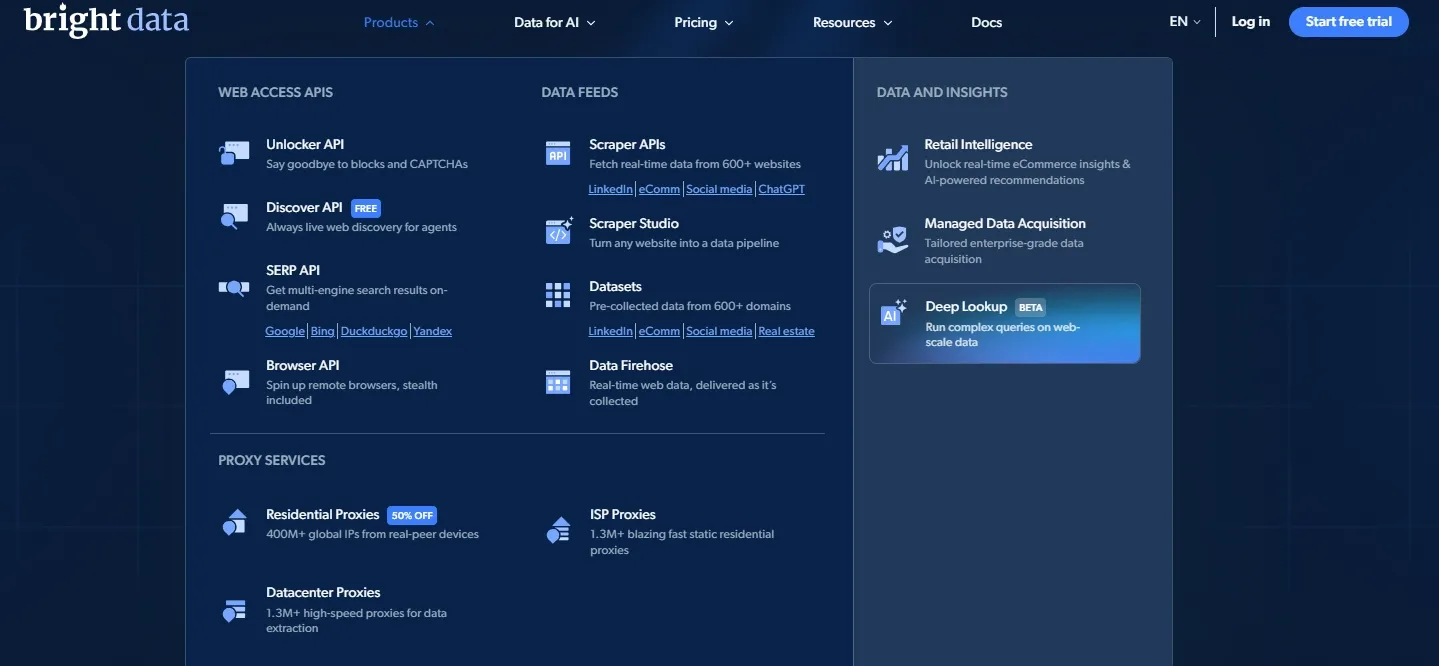Click 'Always live web discovery for agents'
1439x666 pixels.
[x=361, y=227]
